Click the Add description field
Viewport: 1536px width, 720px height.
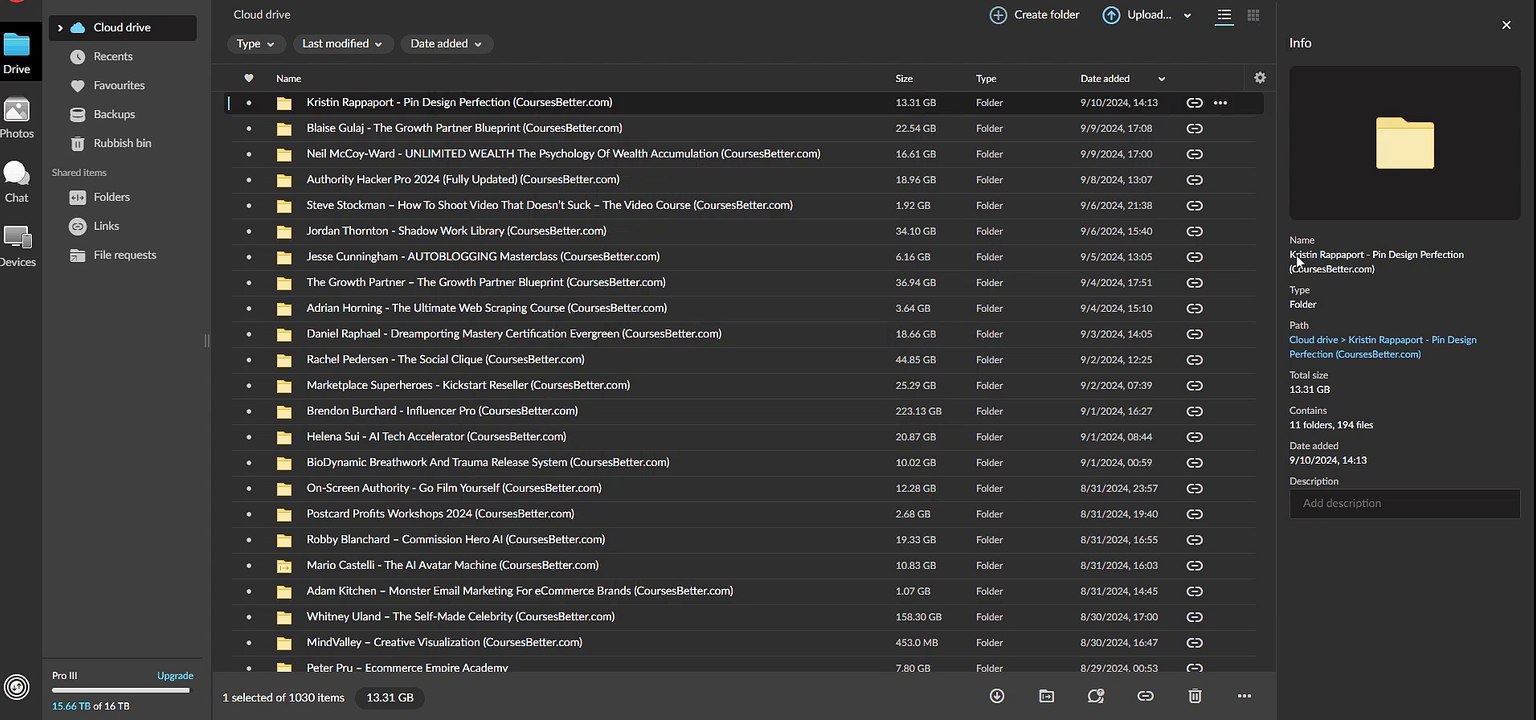click(x=1405, y=503)
